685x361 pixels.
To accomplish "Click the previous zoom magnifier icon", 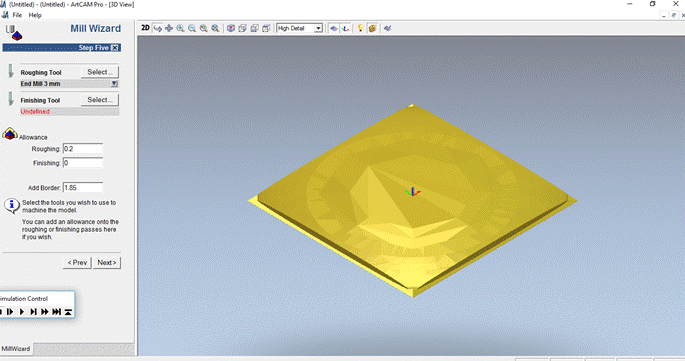I will point(204,28).
